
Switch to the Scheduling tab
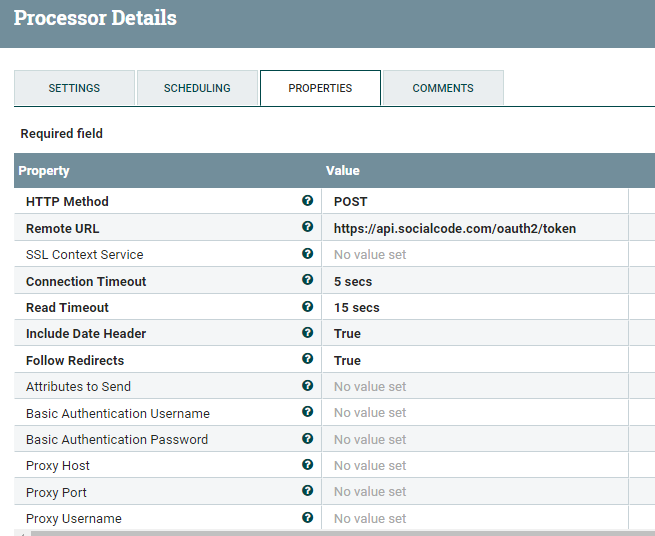point(197,88)
